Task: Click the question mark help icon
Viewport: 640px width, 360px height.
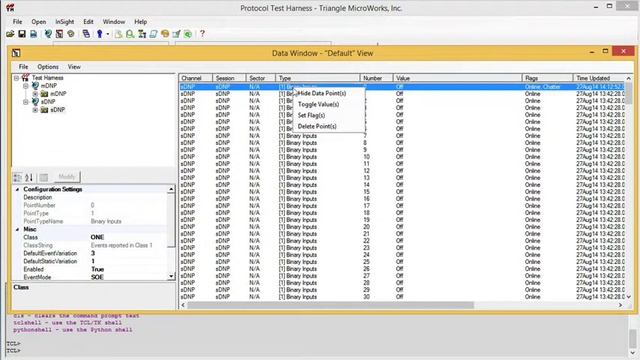Action: [x=202, y=34]
